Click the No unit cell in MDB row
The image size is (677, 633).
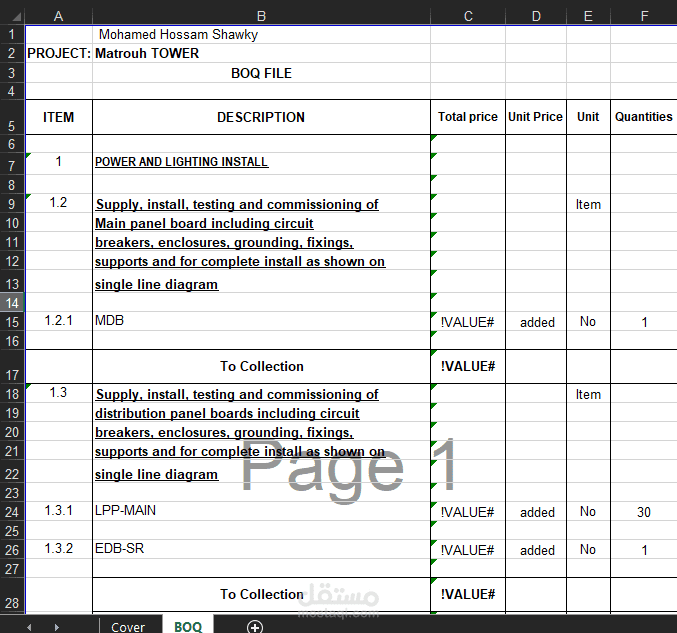pyautogui.click(x=588, y=322)
